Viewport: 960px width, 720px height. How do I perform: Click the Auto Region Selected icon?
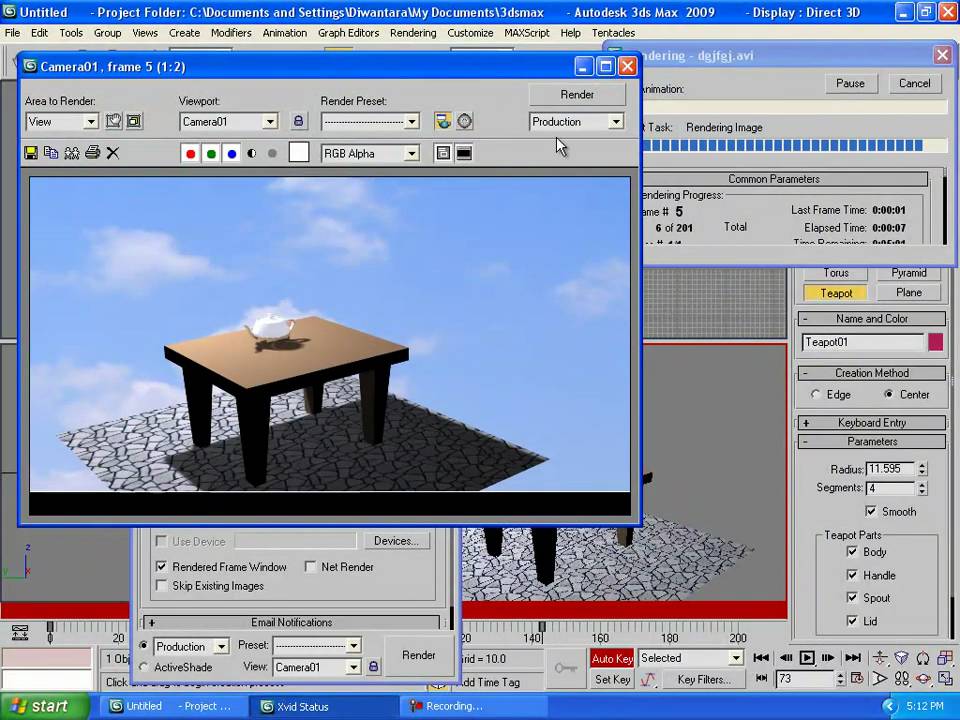pyautogui.click(x=134, y=121)
